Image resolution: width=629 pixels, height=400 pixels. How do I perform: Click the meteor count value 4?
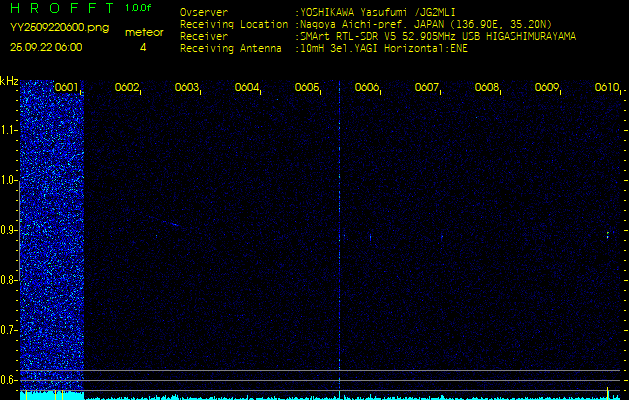[x=143, y=47]
